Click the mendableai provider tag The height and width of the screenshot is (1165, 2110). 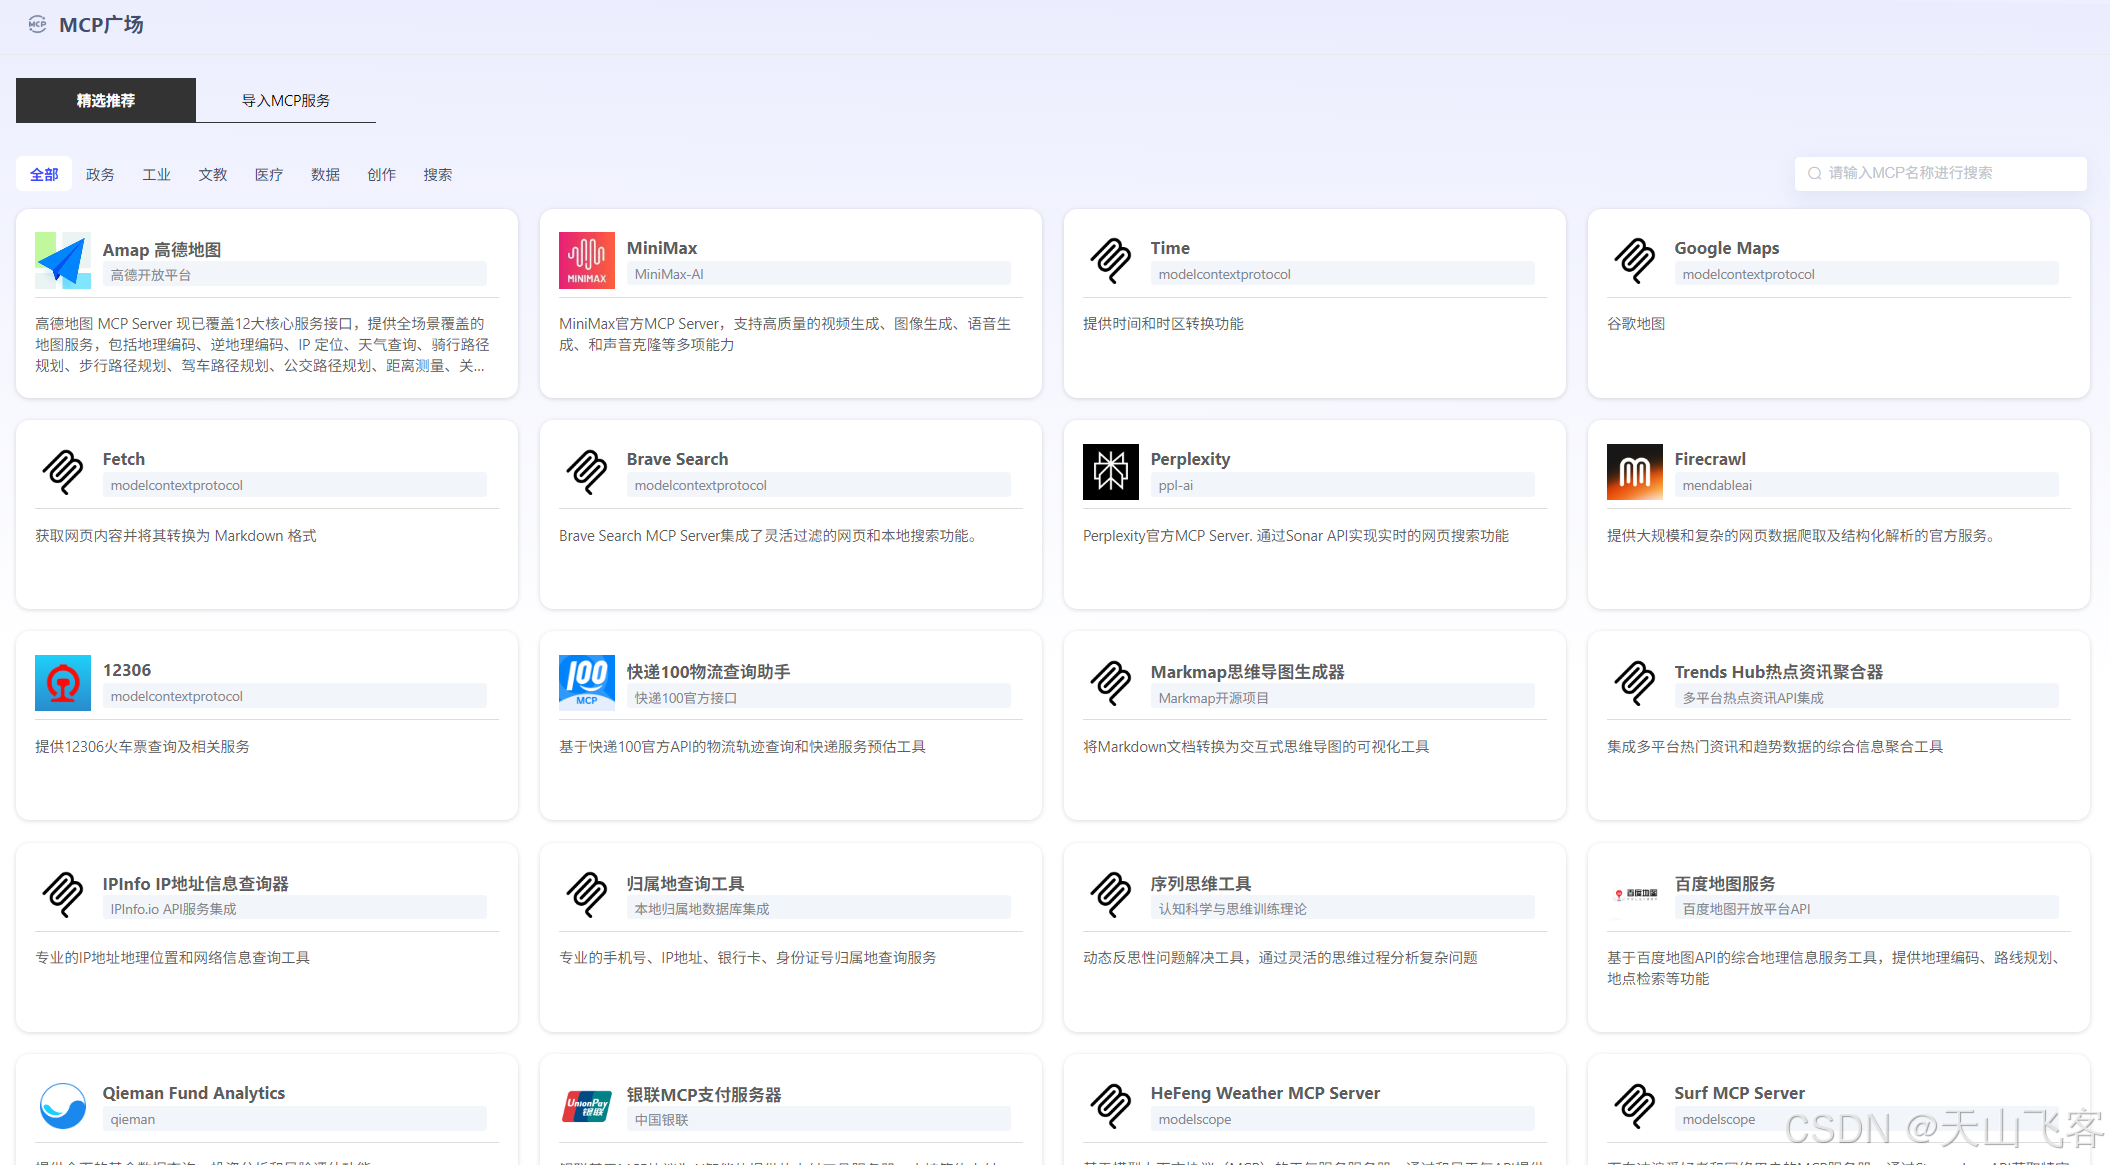[x=1867, y=485]
